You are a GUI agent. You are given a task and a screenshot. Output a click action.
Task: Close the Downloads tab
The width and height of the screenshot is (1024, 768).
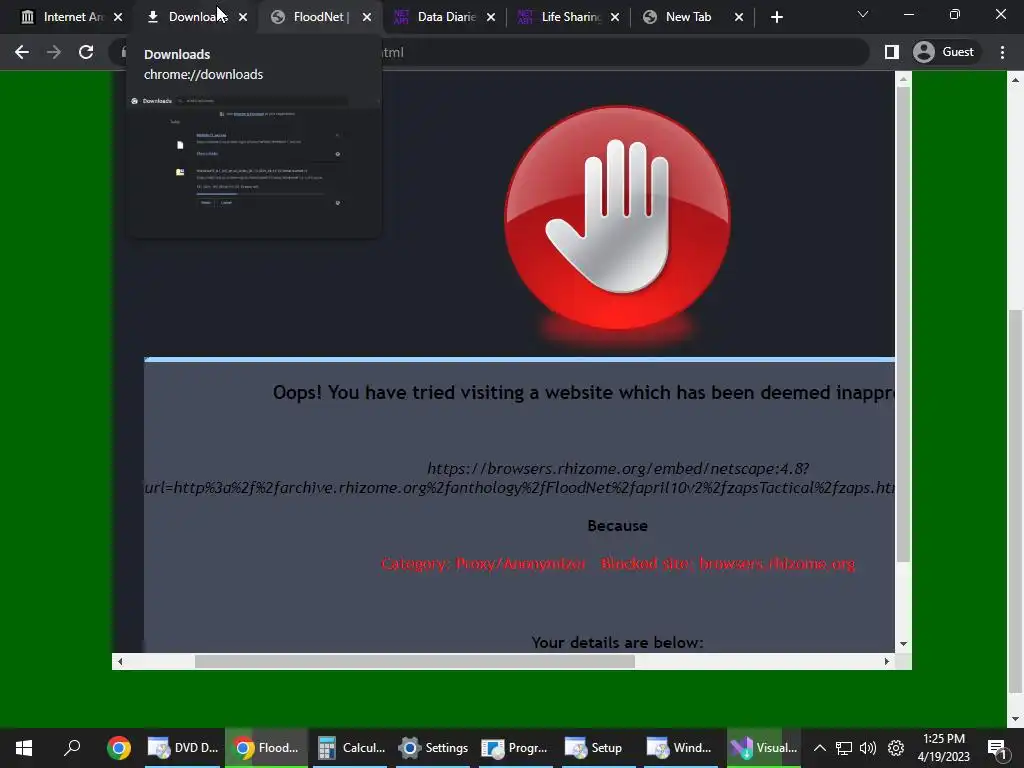(243, 17)
